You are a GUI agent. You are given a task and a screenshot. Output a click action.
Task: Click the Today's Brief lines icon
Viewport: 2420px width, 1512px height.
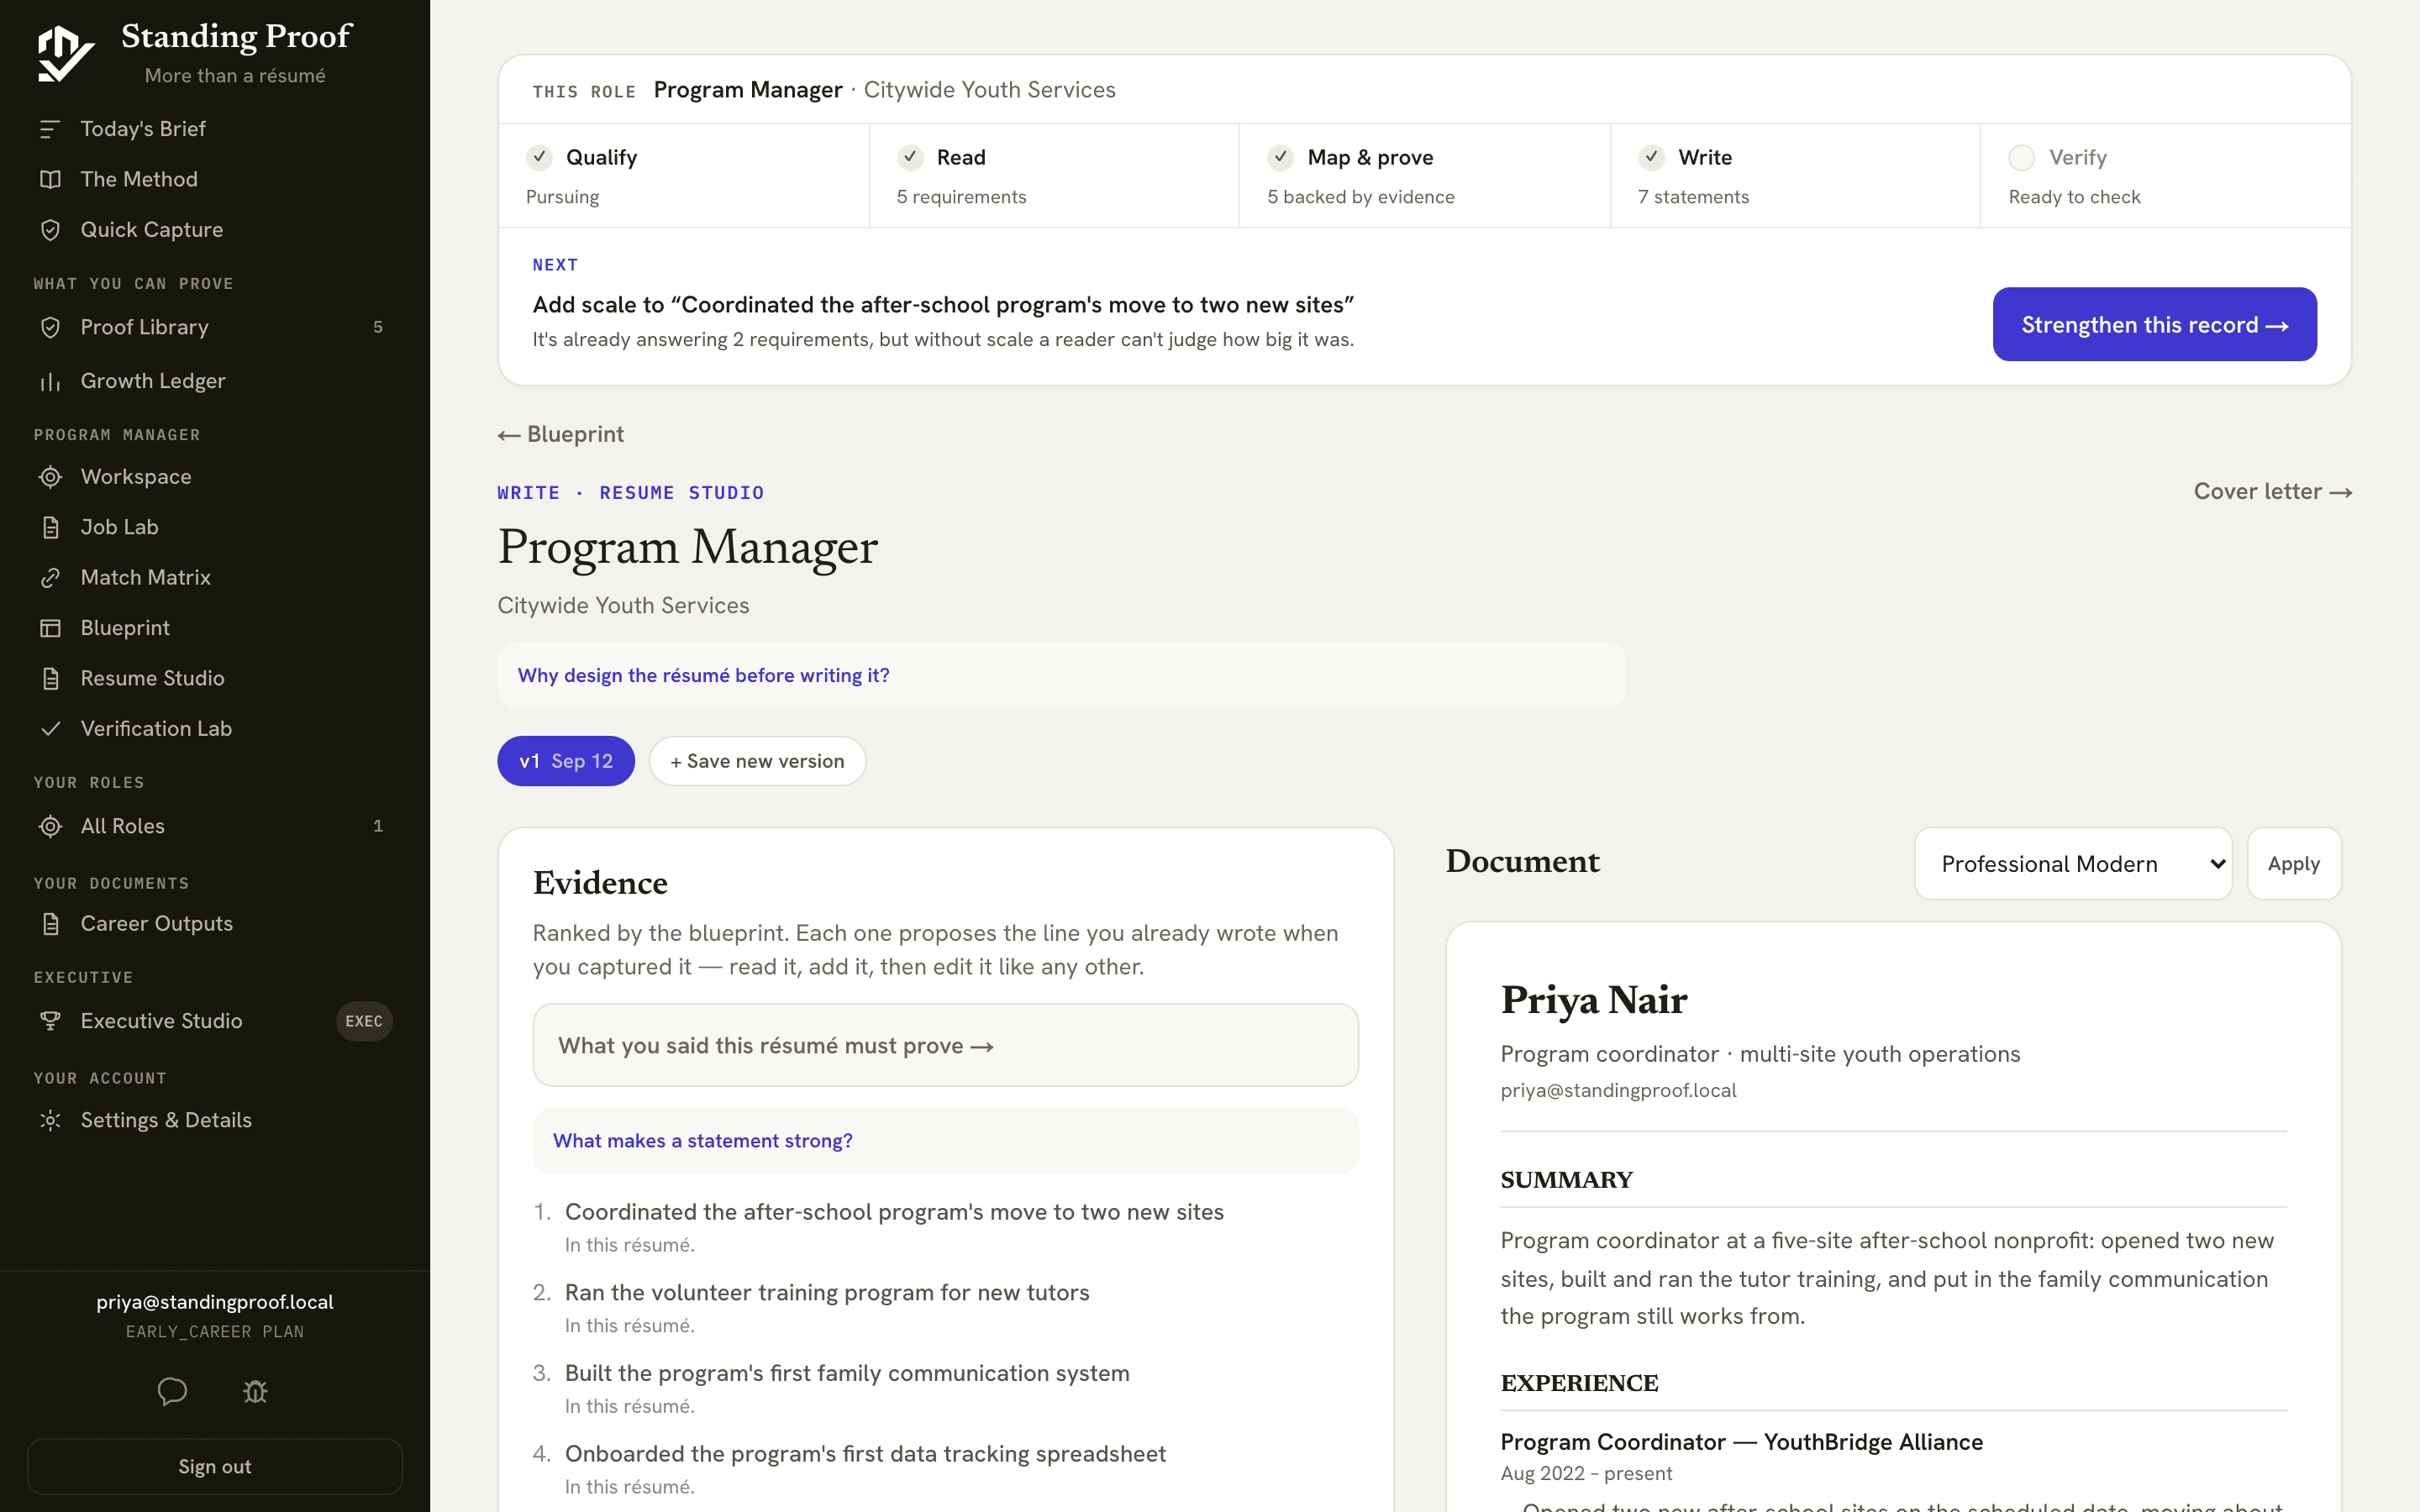click(50, 129)
